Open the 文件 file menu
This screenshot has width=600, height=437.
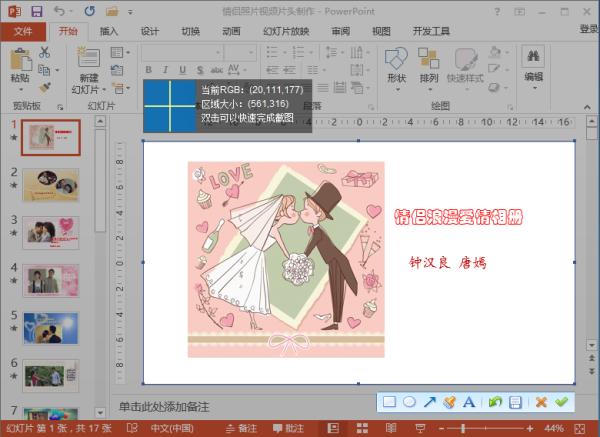(23, 31)
